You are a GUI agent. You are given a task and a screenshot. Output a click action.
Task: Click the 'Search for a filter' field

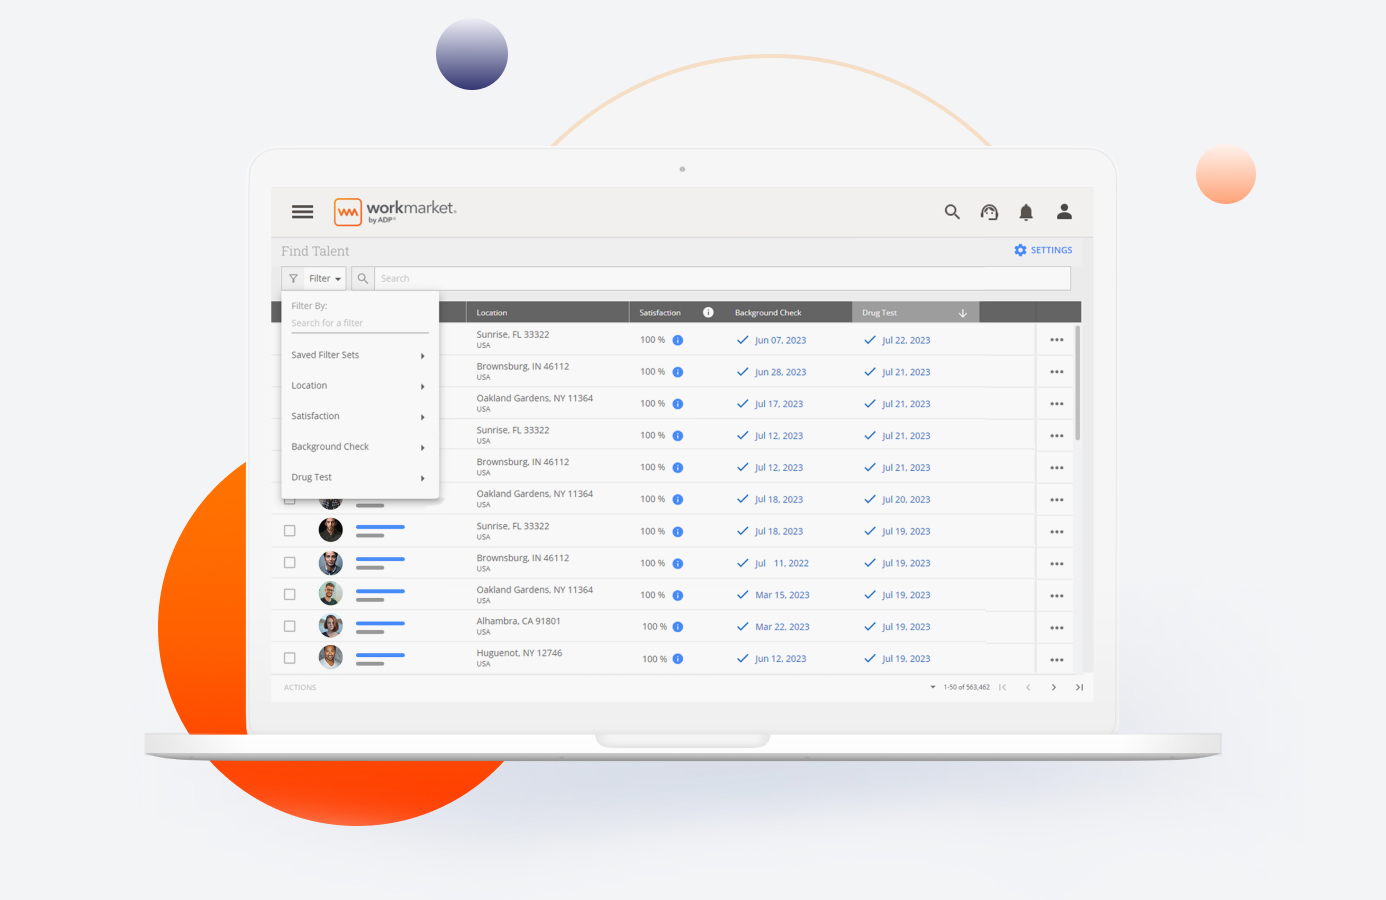(x=359, y=324)
